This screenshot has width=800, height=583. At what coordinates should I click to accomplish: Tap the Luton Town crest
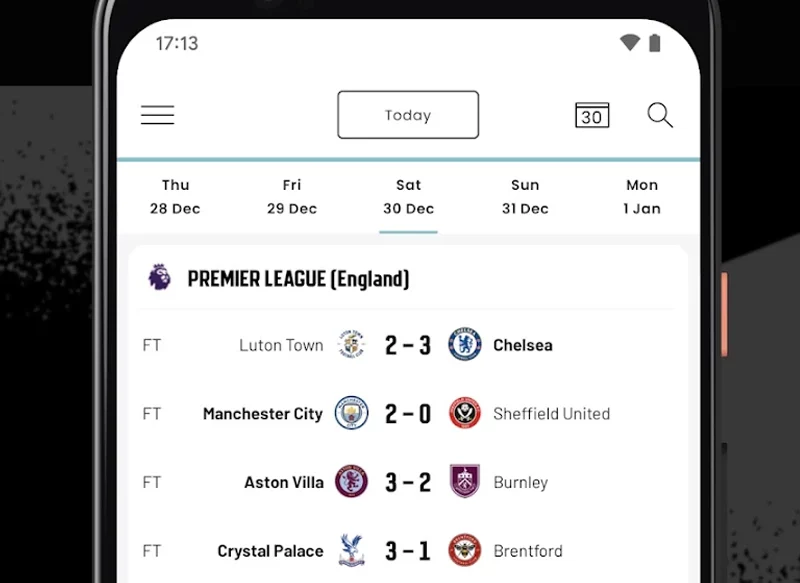(351, 345)
